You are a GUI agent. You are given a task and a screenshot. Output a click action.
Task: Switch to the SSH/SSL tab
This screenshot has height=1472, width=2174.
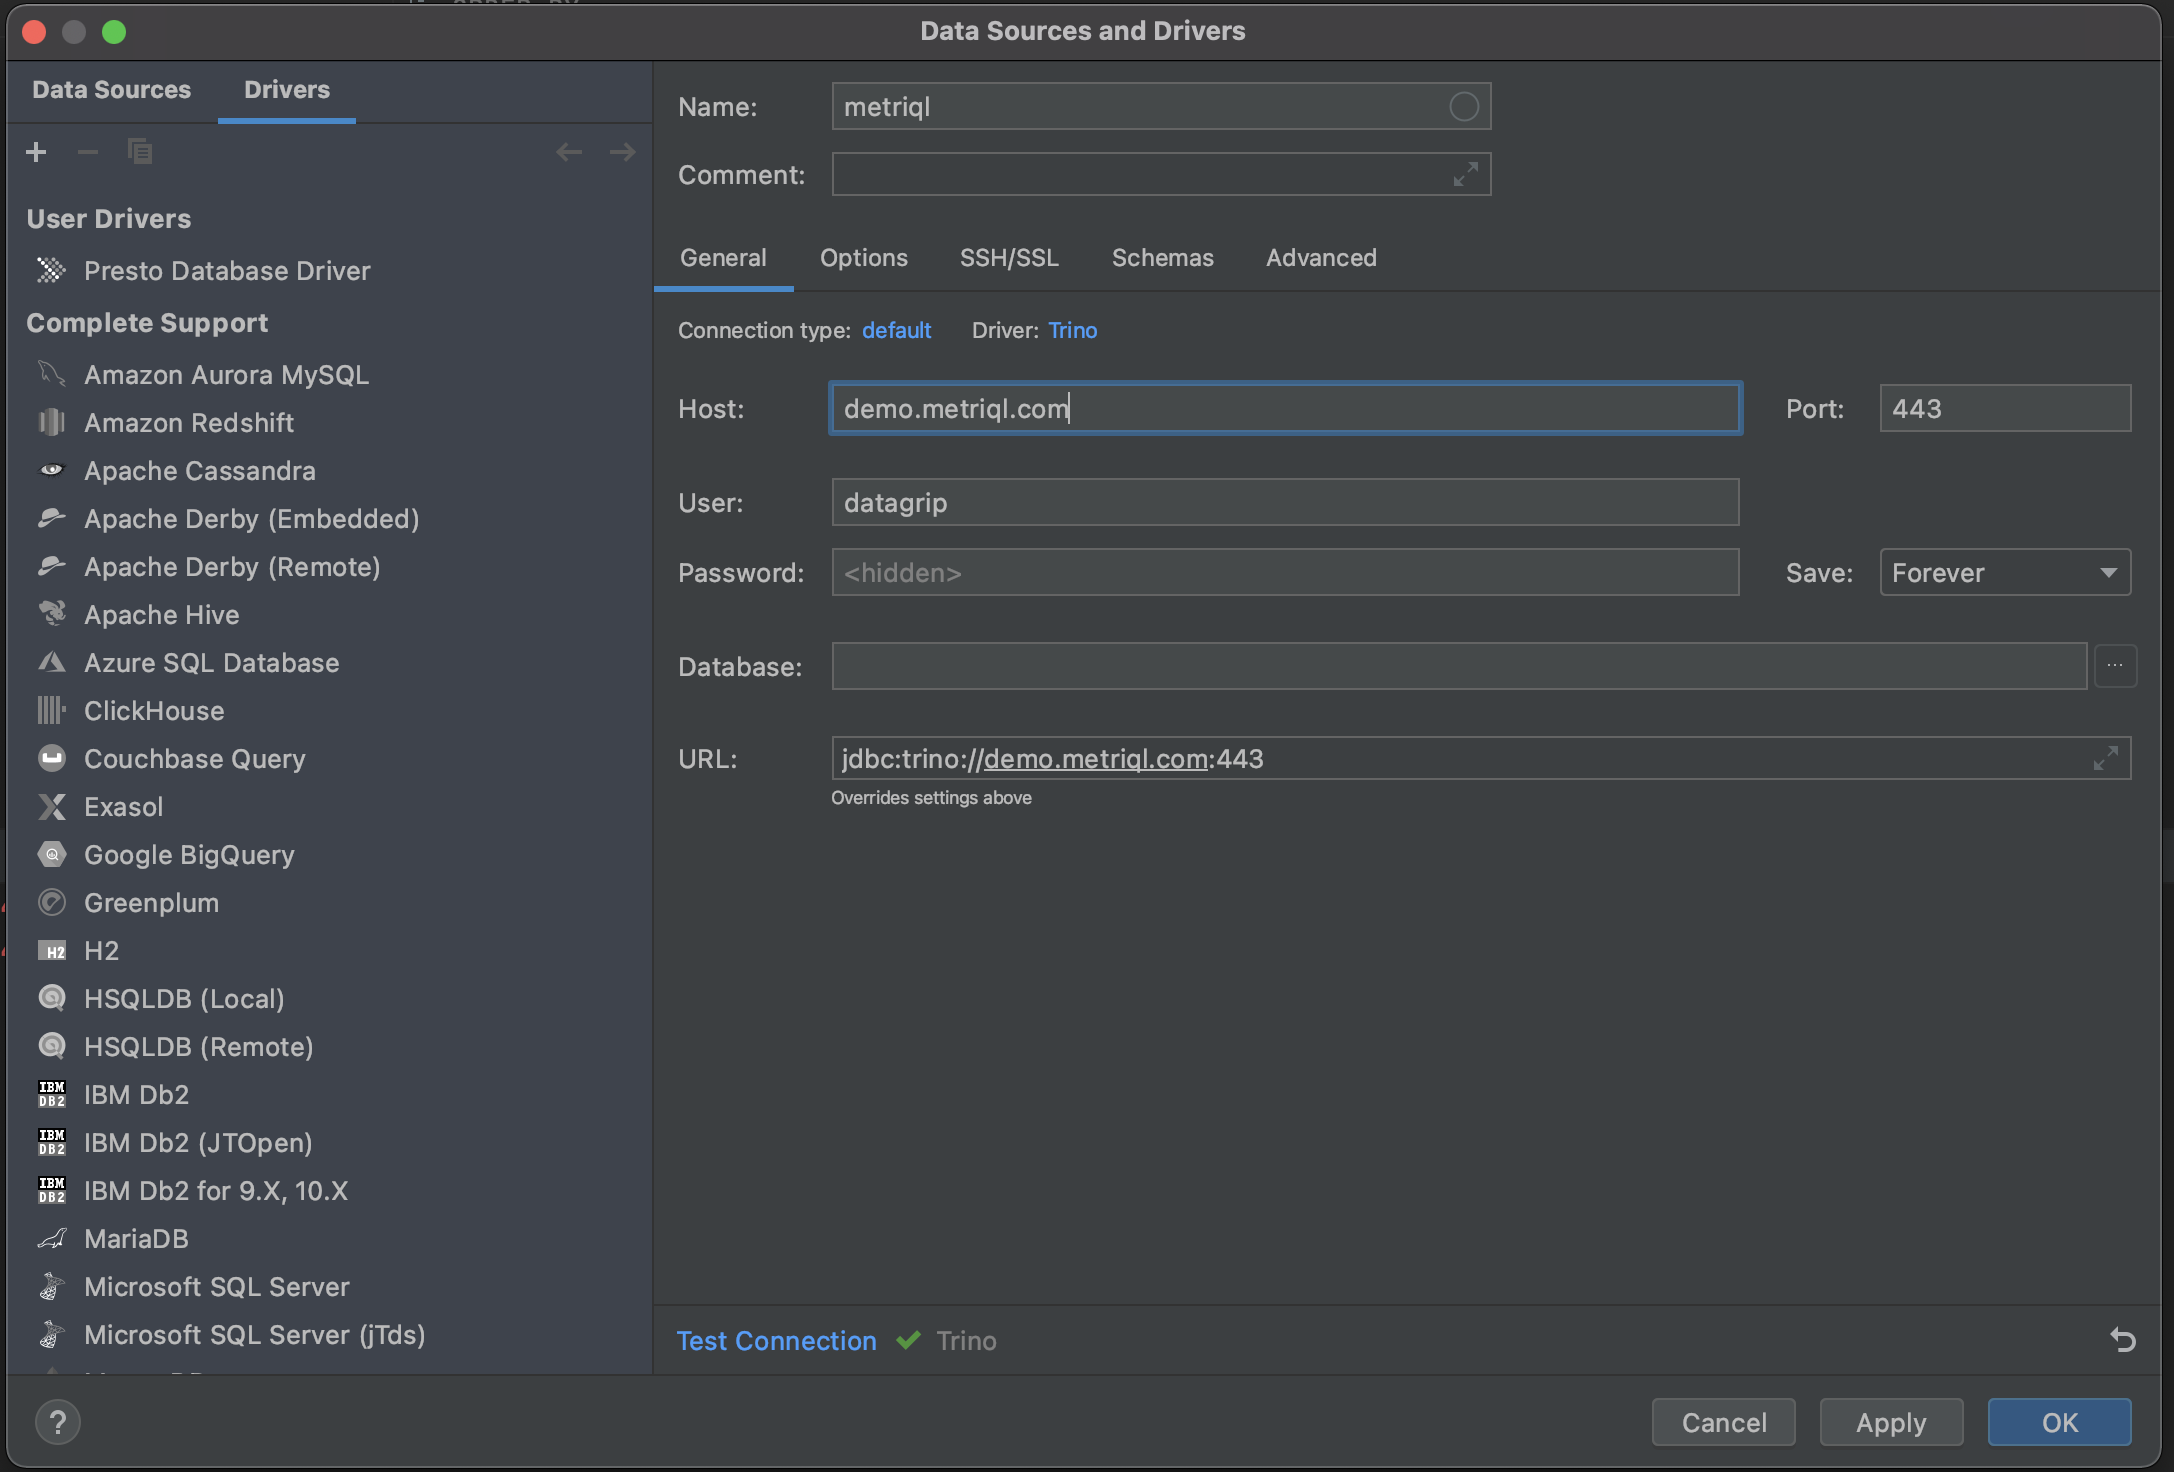pos(1009,258)
